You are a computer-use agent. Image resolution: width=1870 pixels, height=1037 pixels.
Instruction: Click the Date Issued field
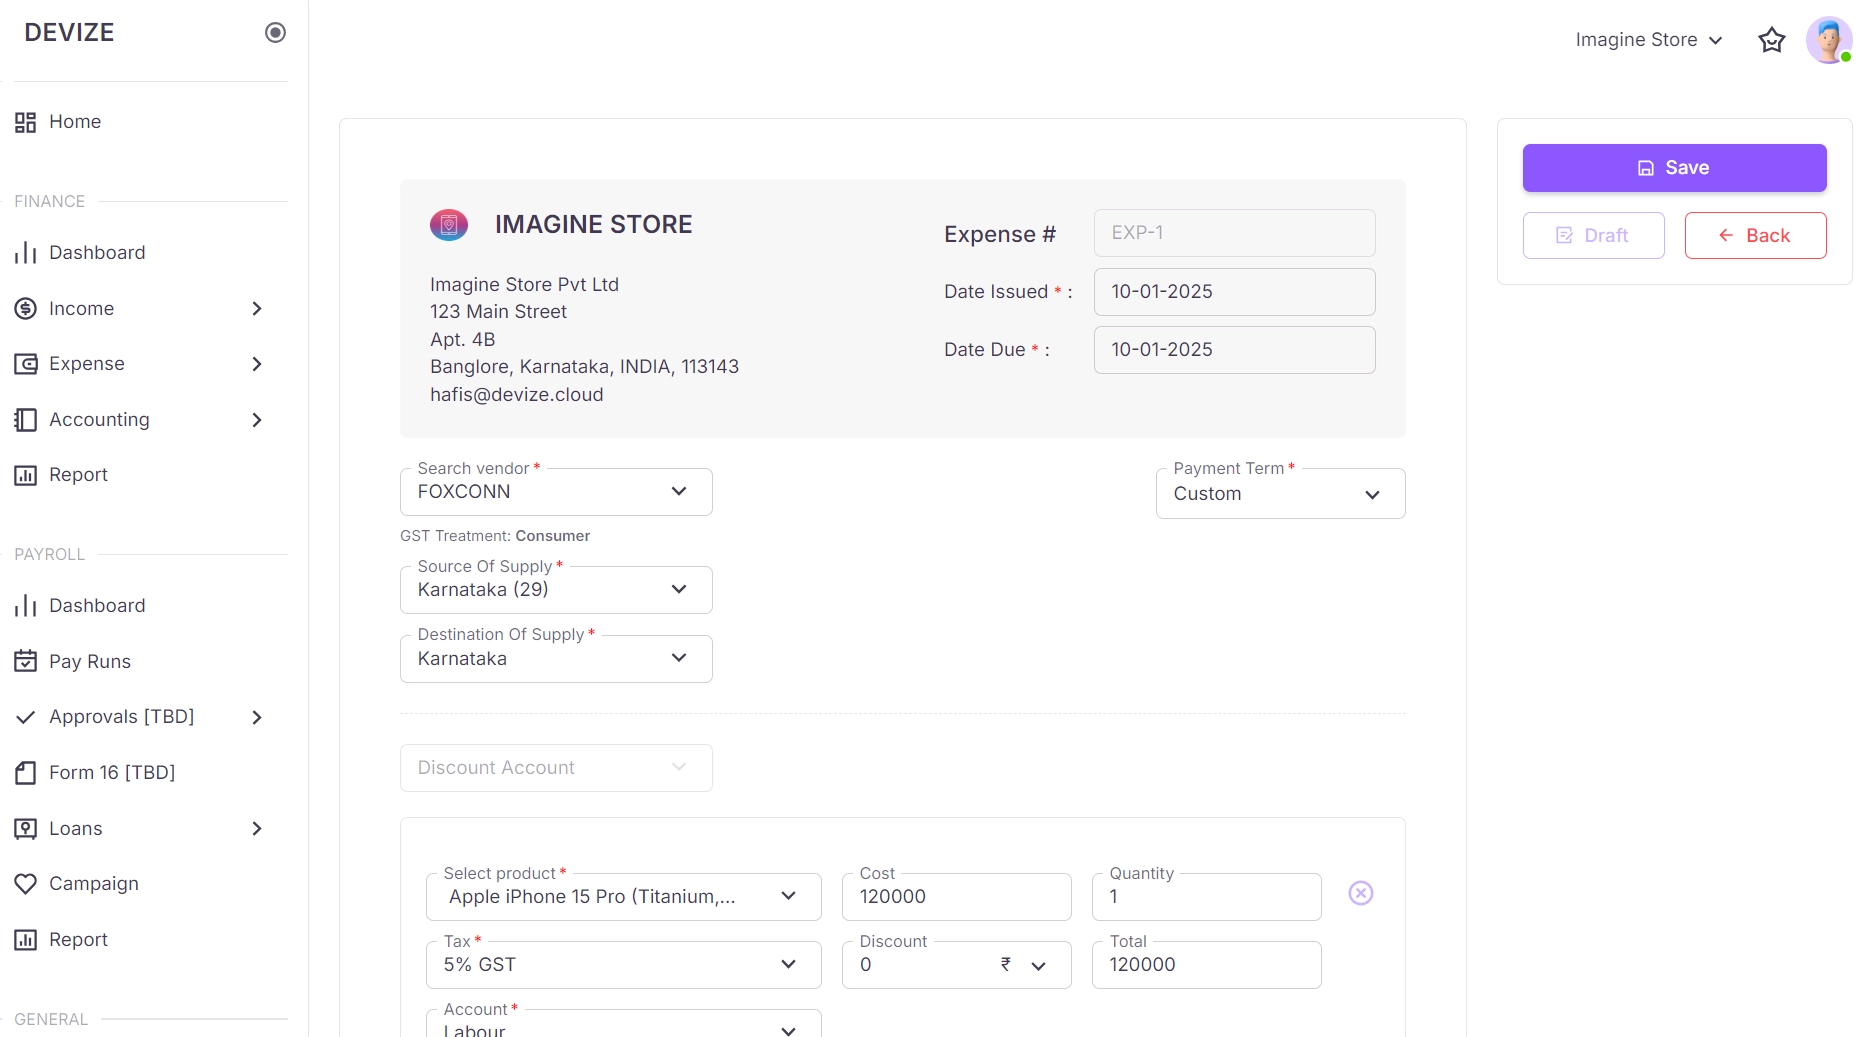(x=1234, y=292)
